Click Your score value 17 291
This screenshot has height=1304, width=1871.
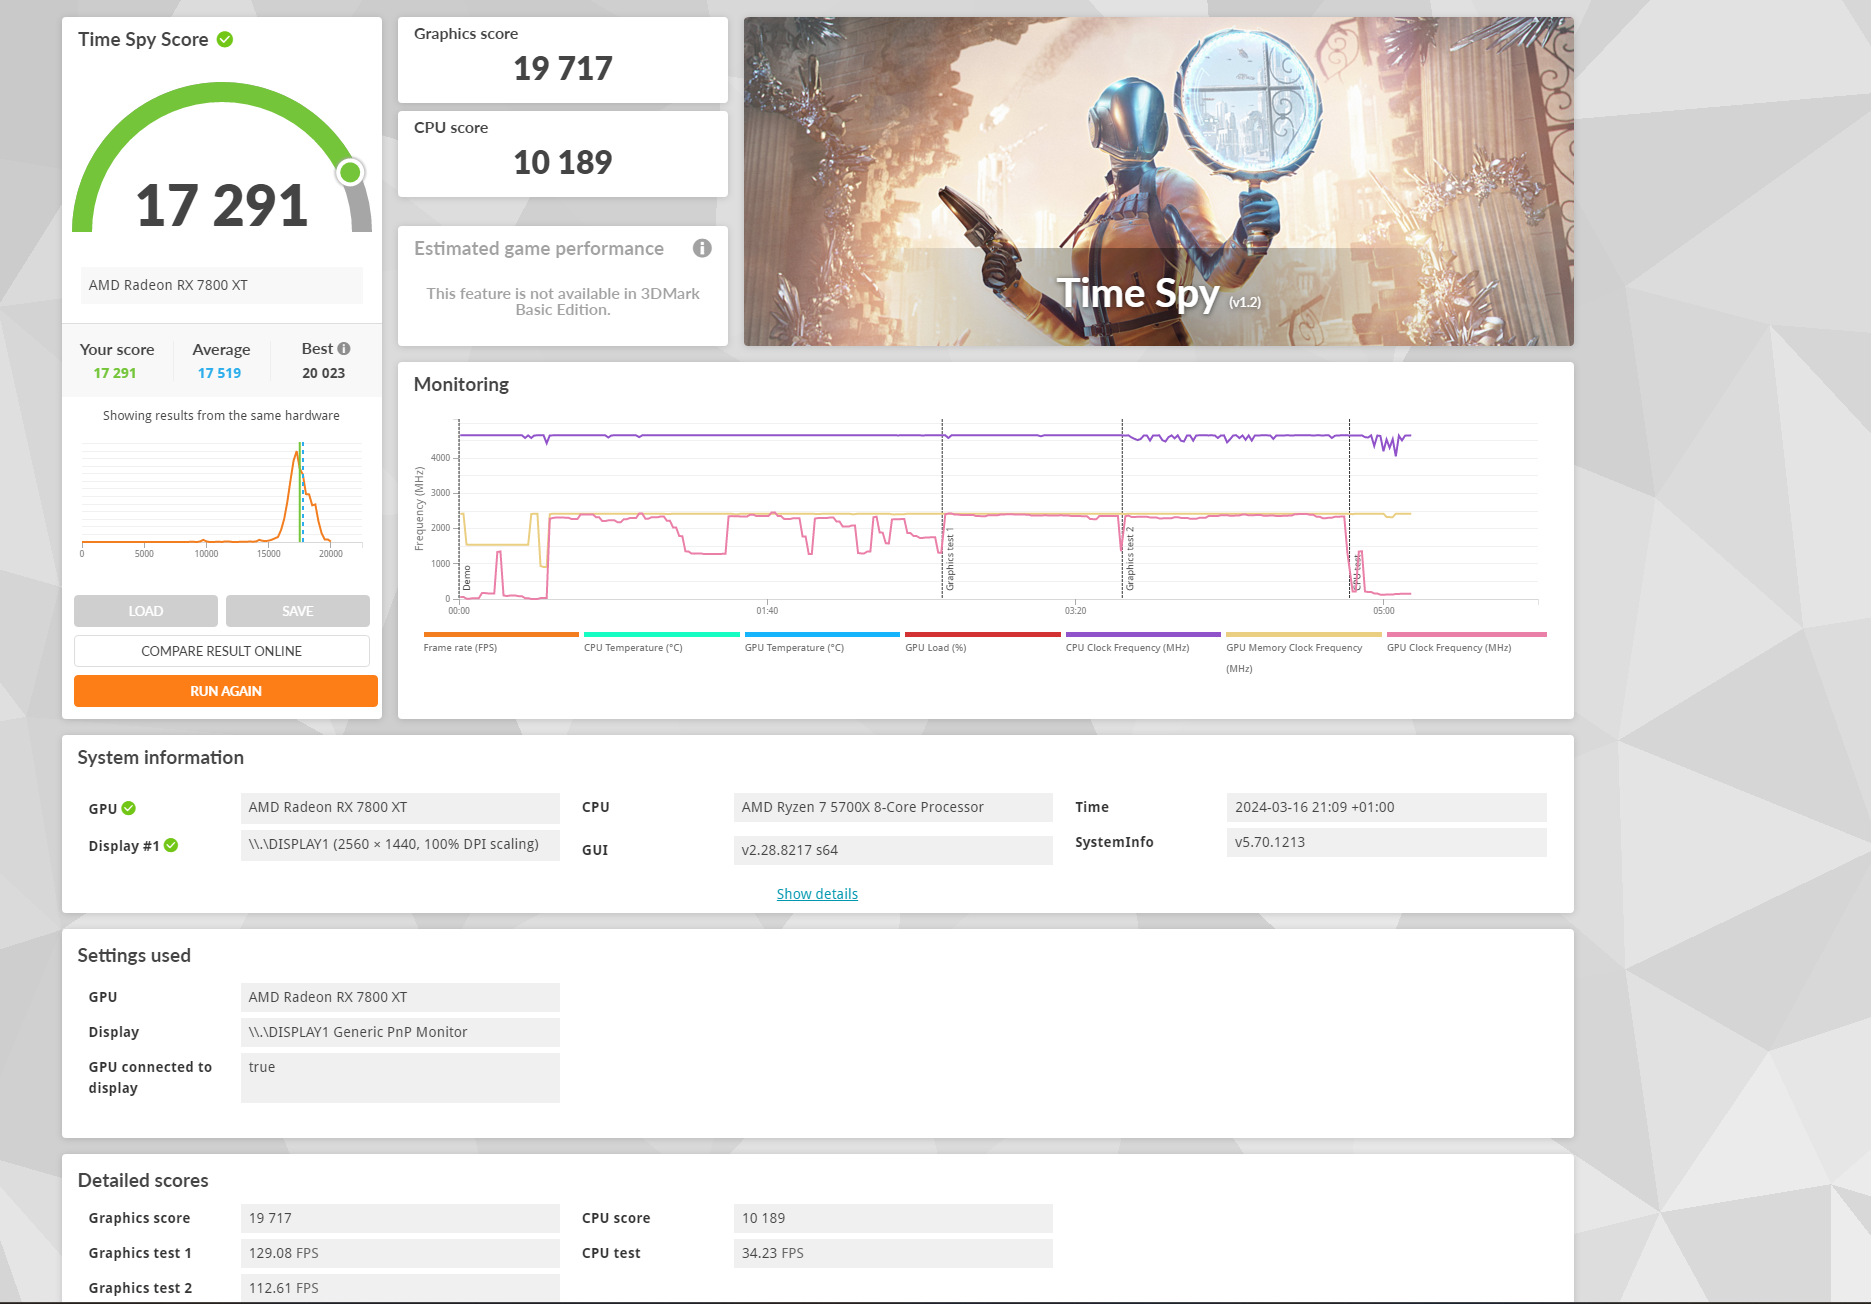[115, 373]
